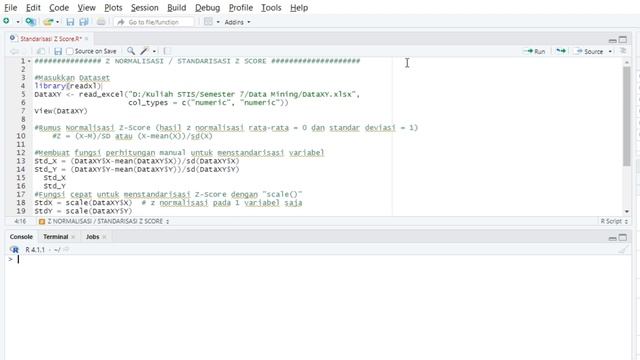Select the Standarisasi Z Score.R tab
Screen dimensions: 640x360
pyautogui.click(x=51, y=39)
